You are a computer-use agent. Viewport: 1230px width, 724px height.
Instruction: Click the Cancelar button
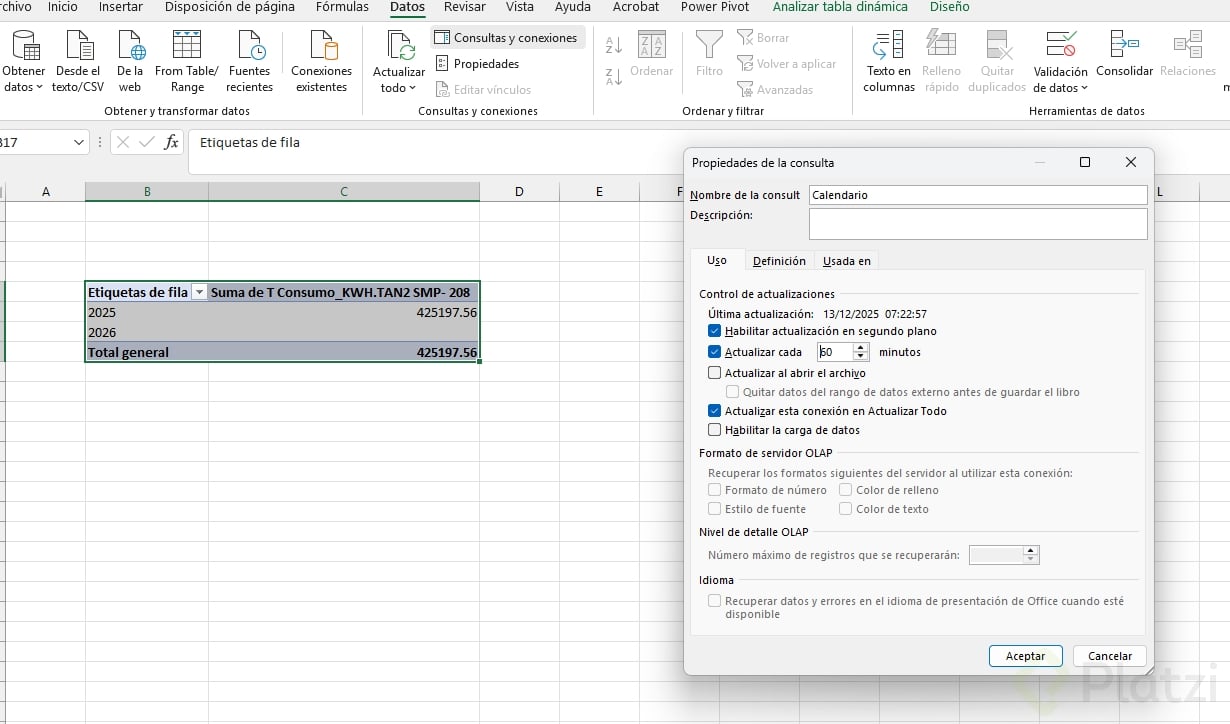[x=1109, y=656]
